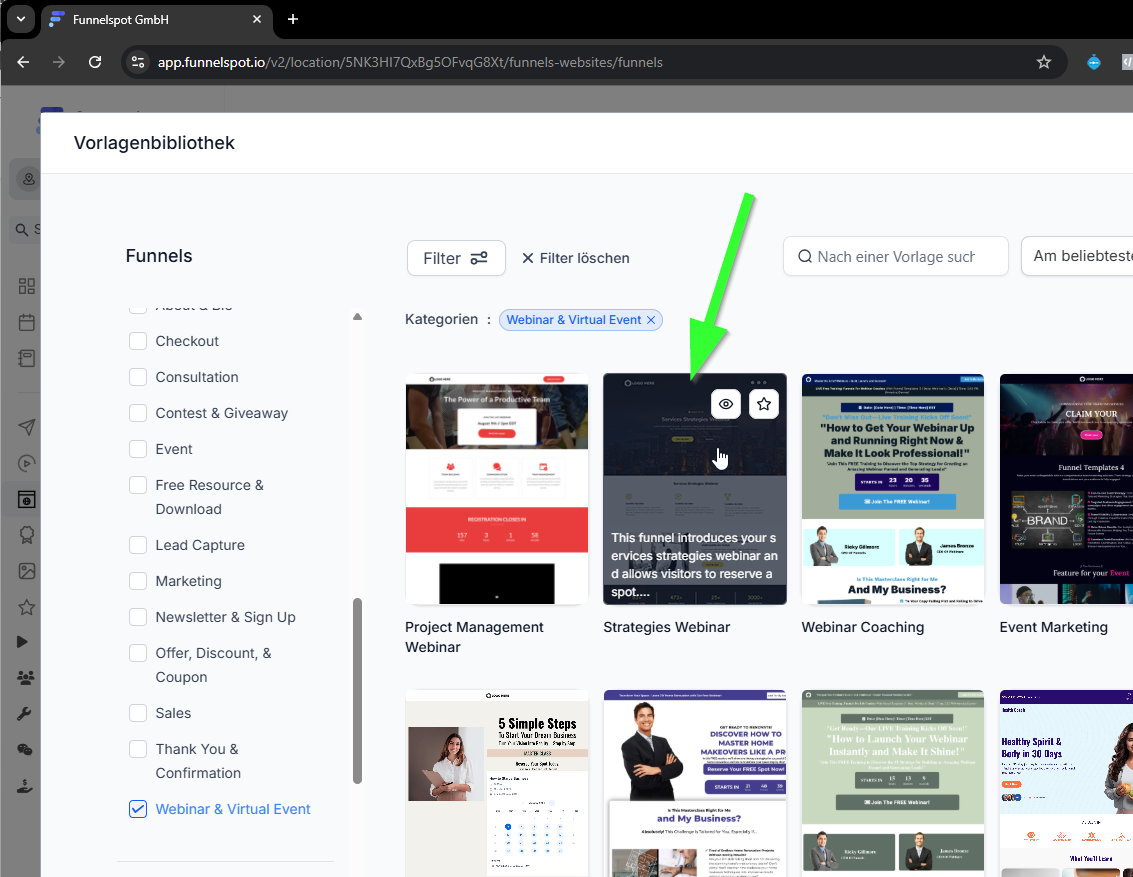Open Healthy Spirit & Body template thumbnail
The height and width of the screenshot is (877, 1133).
coord(1066,783)
